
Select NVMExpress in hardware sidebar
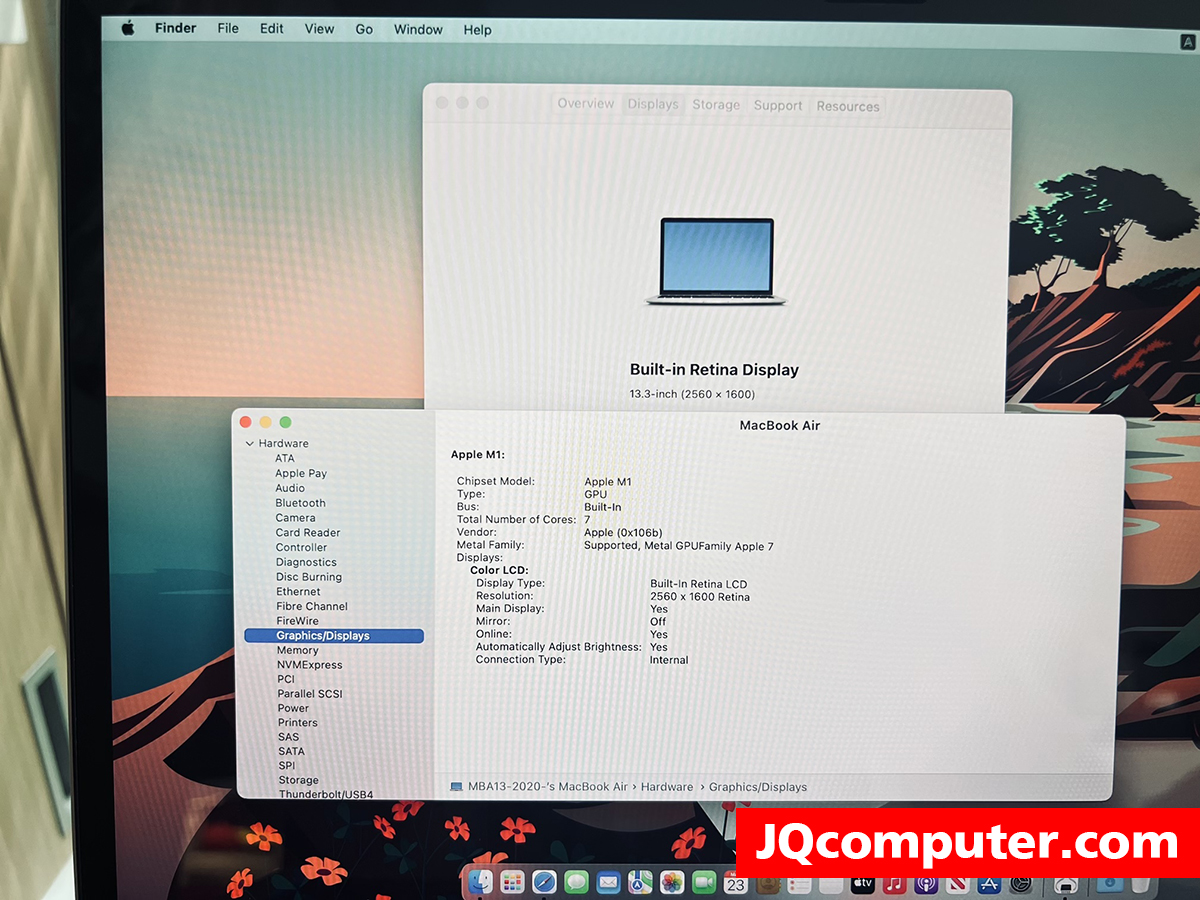pos(310,665)
